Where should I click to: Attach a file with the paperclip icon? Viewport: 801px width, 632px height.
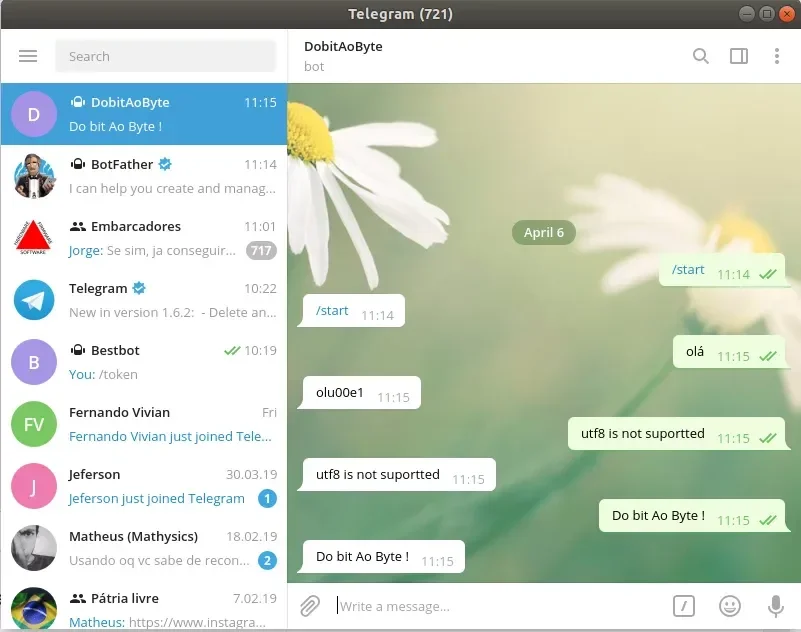(x=310, y=606)
